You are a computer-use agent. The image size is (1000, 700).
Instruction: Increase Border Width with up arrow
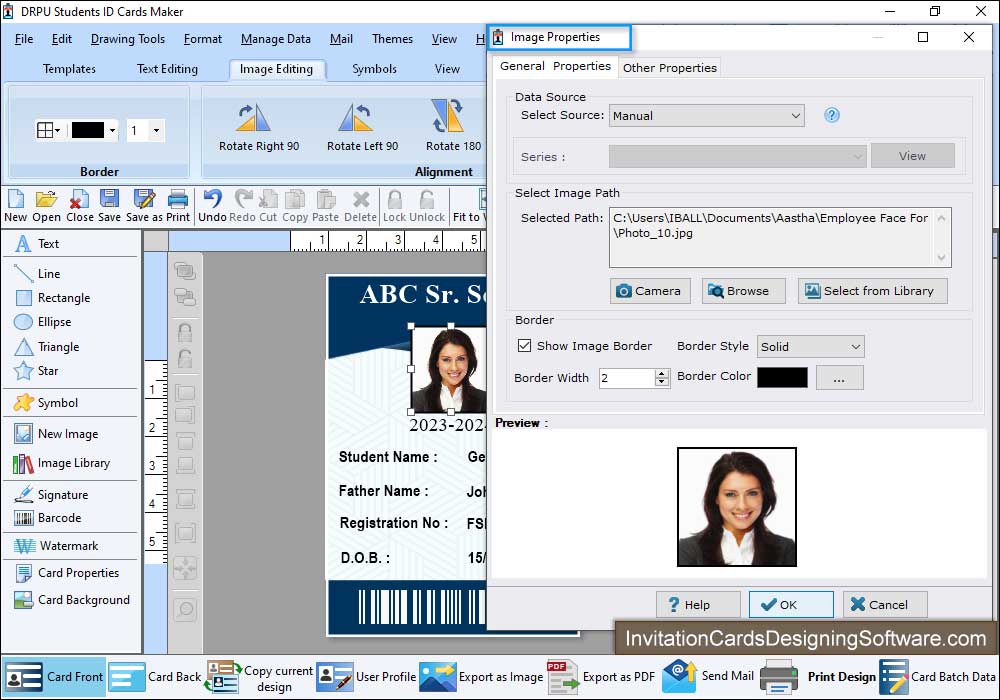coord(662,374)
